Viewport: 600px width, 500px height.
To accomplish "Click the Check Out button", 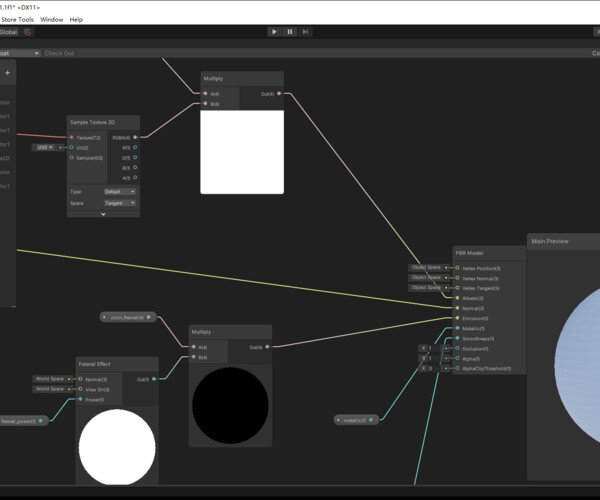I will [x=59, y=53].
